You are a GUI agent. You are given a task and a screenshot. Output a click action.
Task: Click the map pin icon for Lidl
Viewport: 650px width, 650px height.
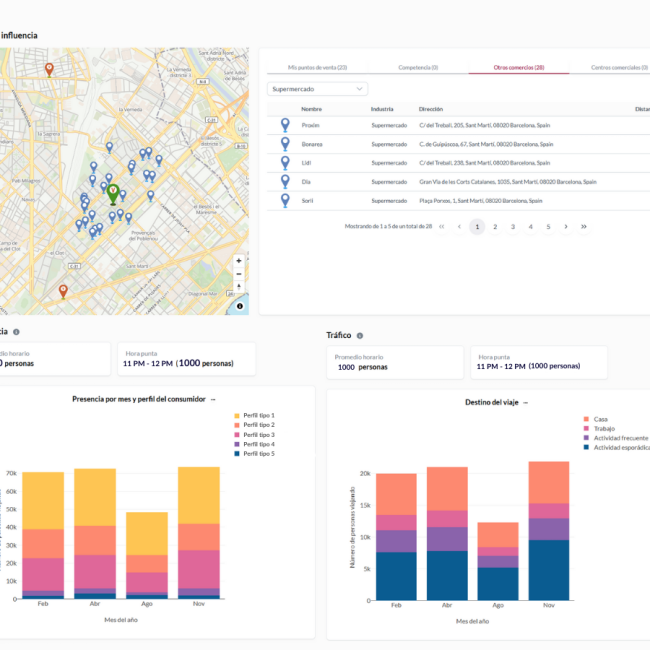(285, 162)
